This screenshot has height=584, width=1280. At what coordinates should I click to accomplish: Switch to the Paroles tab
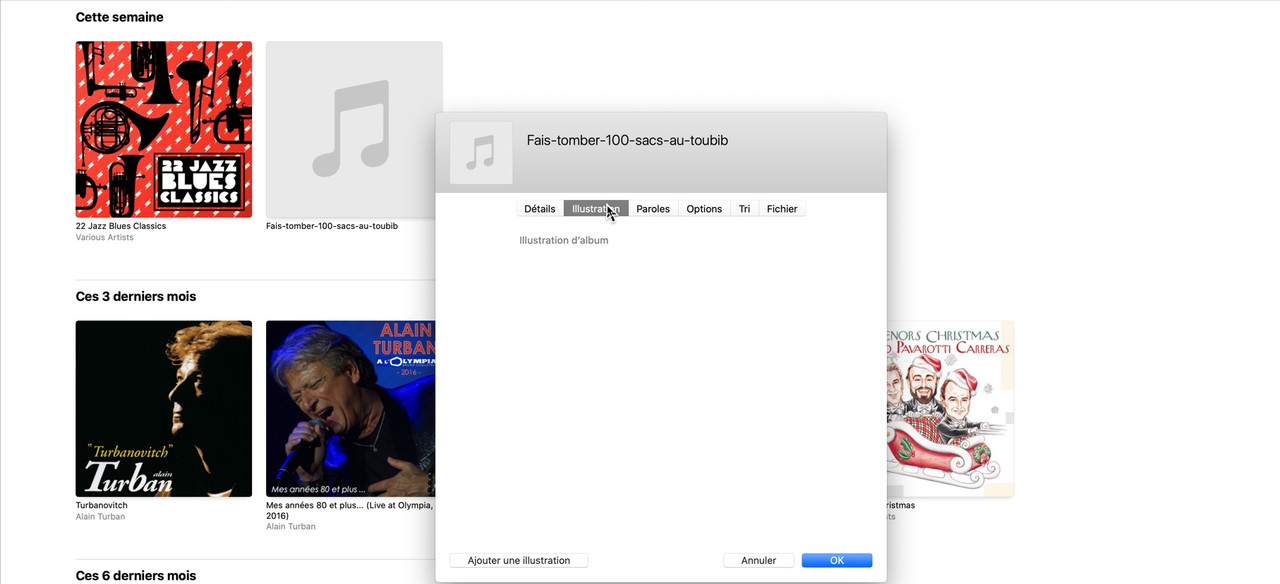click(x=653, y=209)
